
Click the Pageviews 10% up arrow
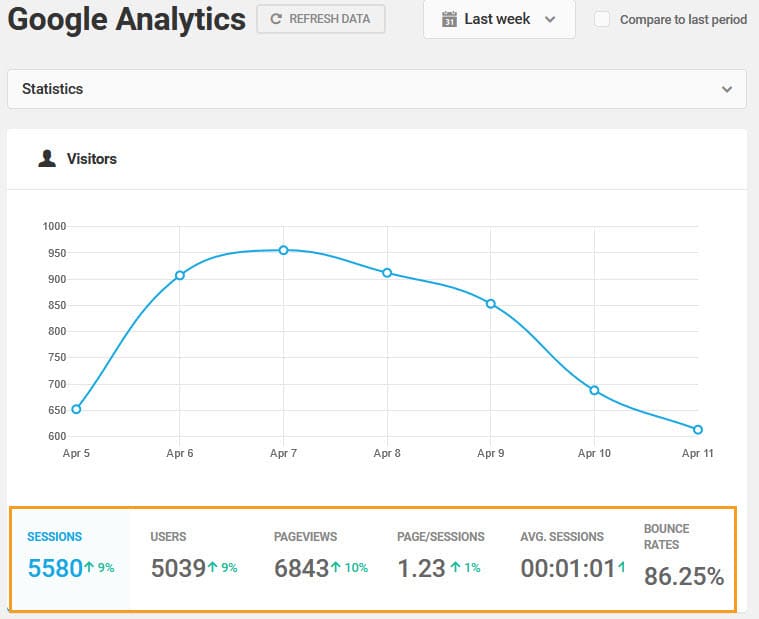point(336,567)
